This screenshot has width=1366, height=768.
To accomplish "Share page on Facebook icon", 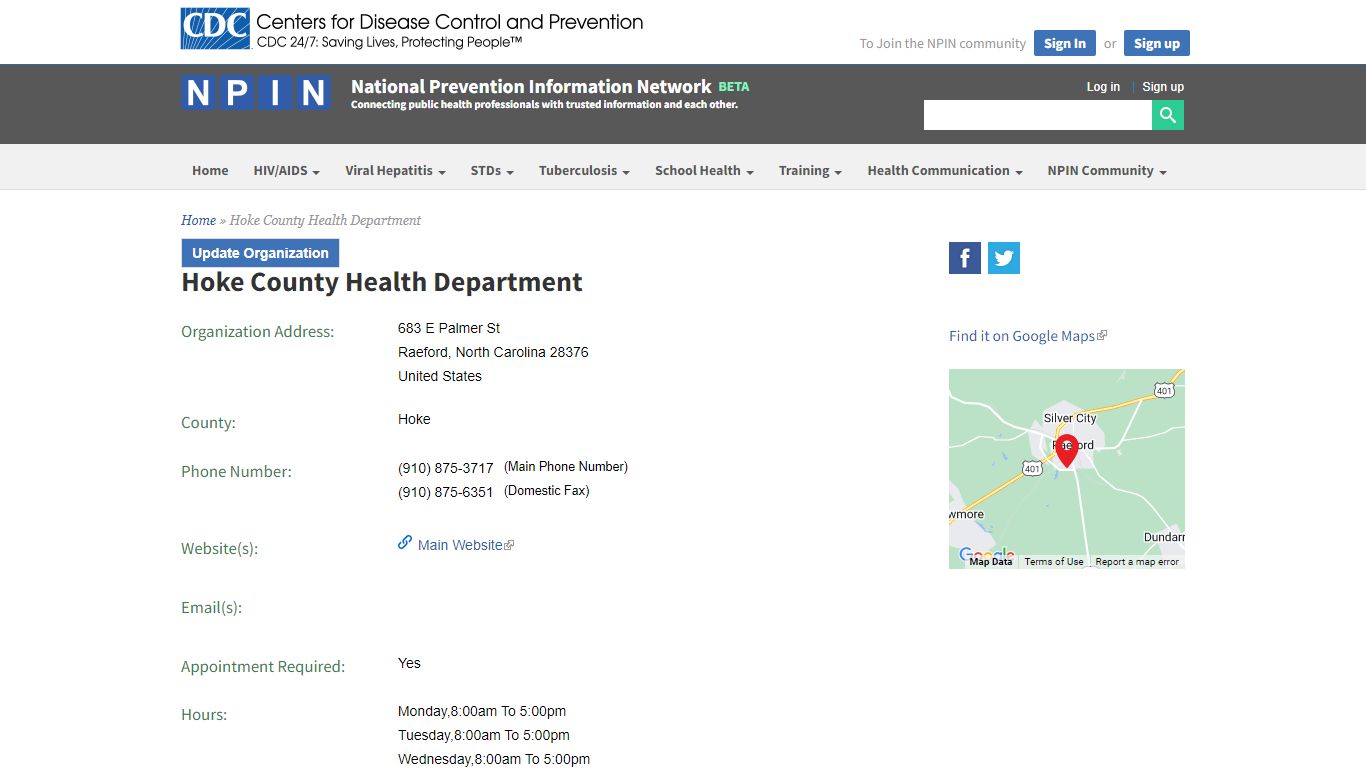I will click(x=965, y=258).
